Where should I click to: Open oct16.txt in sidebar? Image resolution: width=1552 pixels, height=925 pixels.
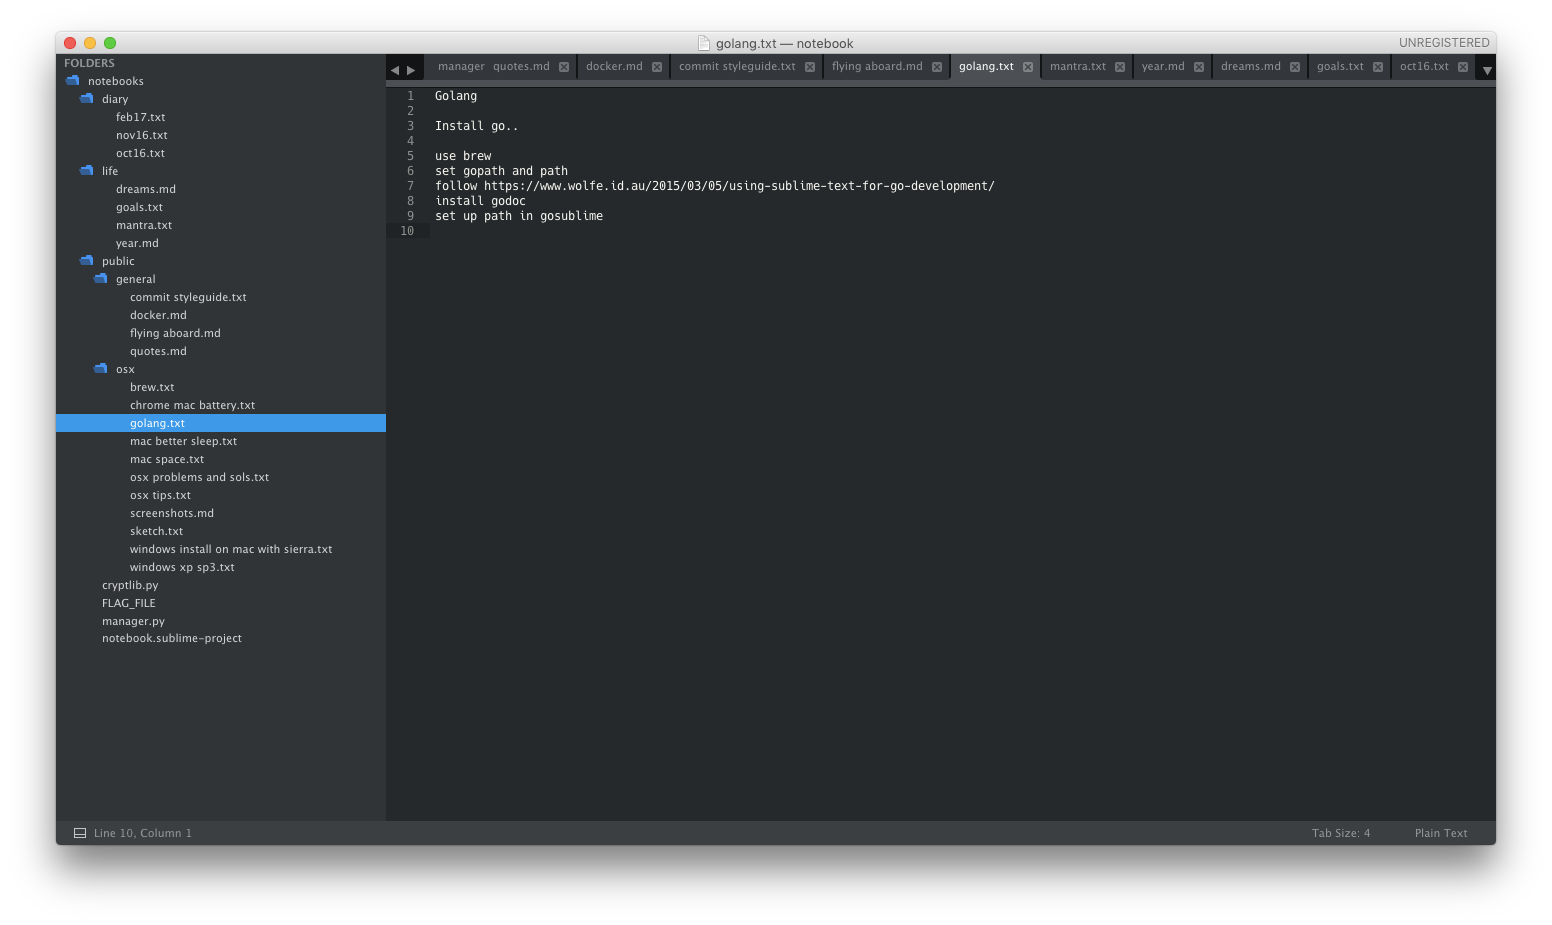[140, 153]
